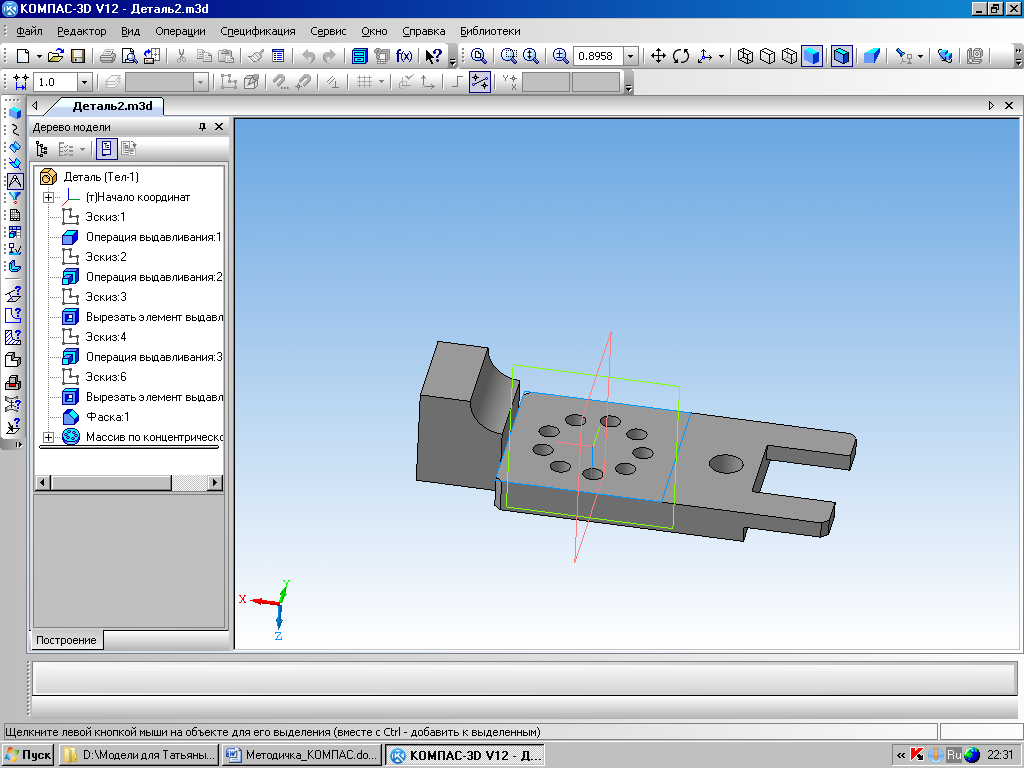The image size is (1024, 768).
Task: Open a file with the folder icon
Action: 56,56
